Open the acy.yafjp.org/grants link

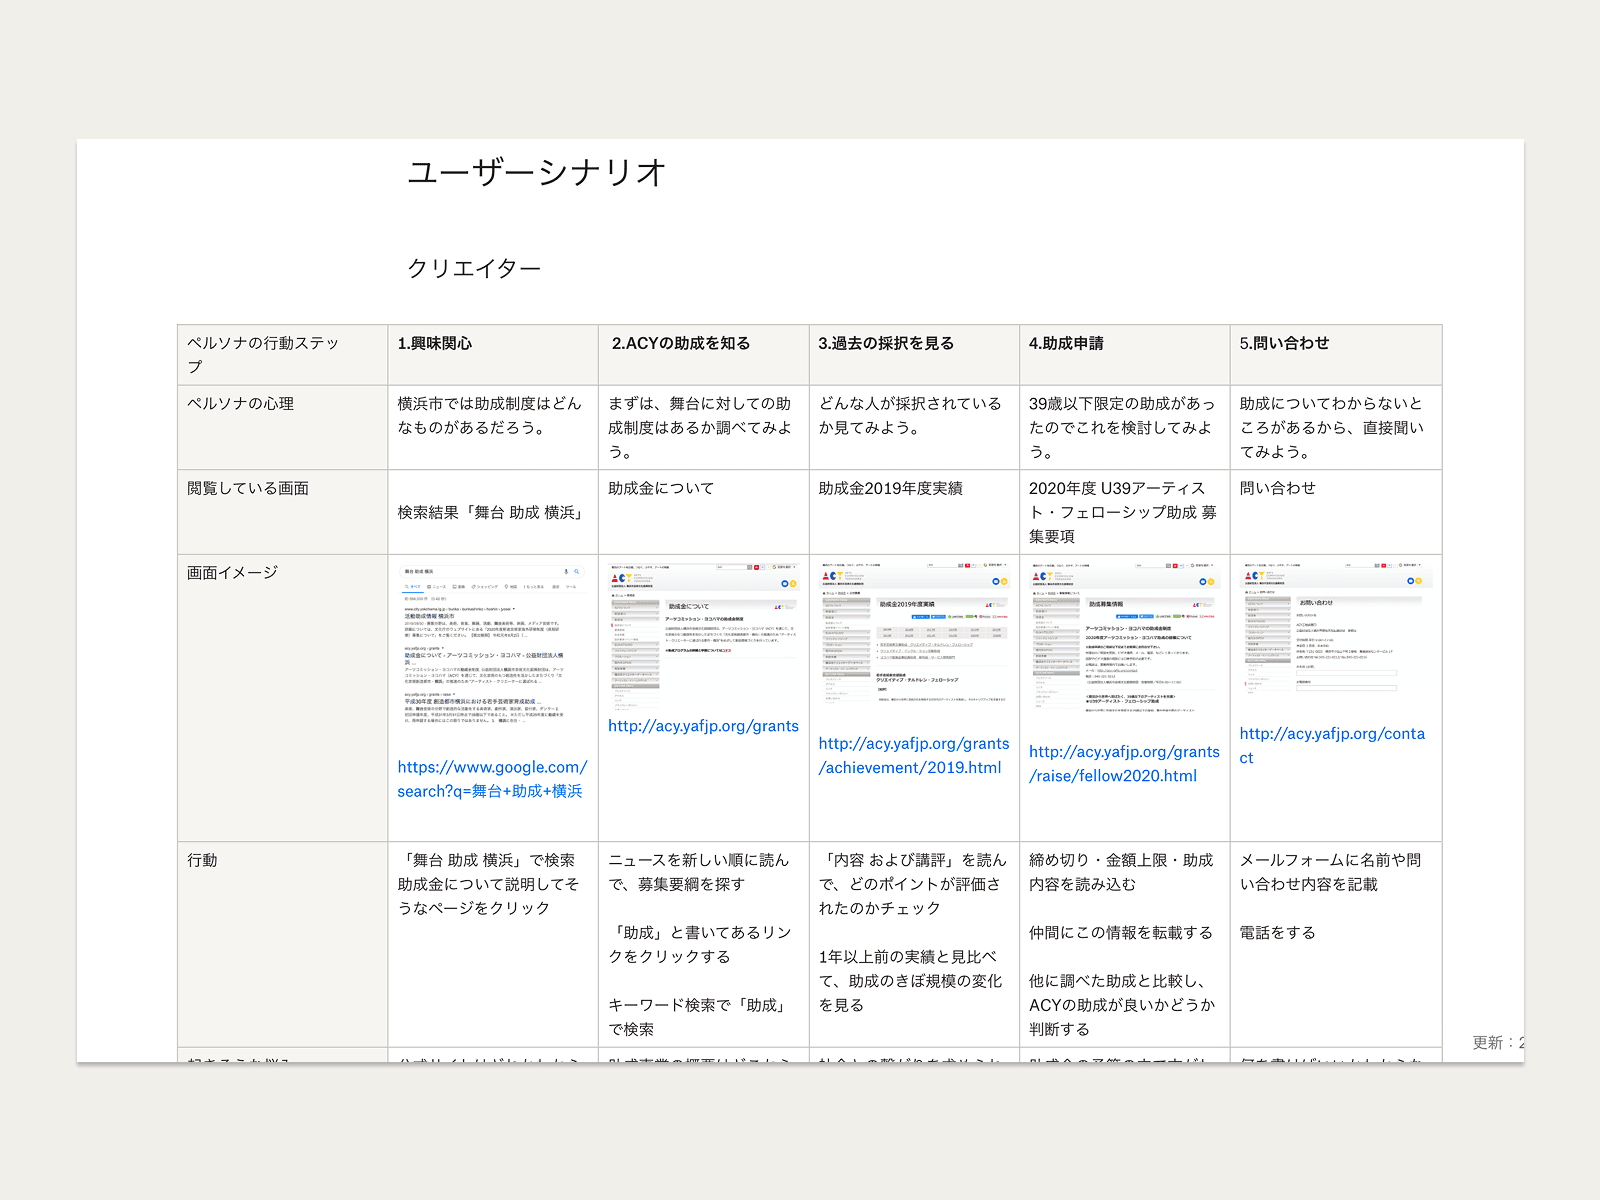(x=703, y=726)
